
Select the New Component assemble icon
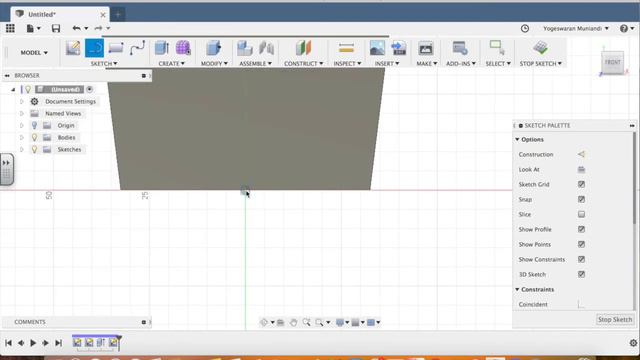click(245, 48)
